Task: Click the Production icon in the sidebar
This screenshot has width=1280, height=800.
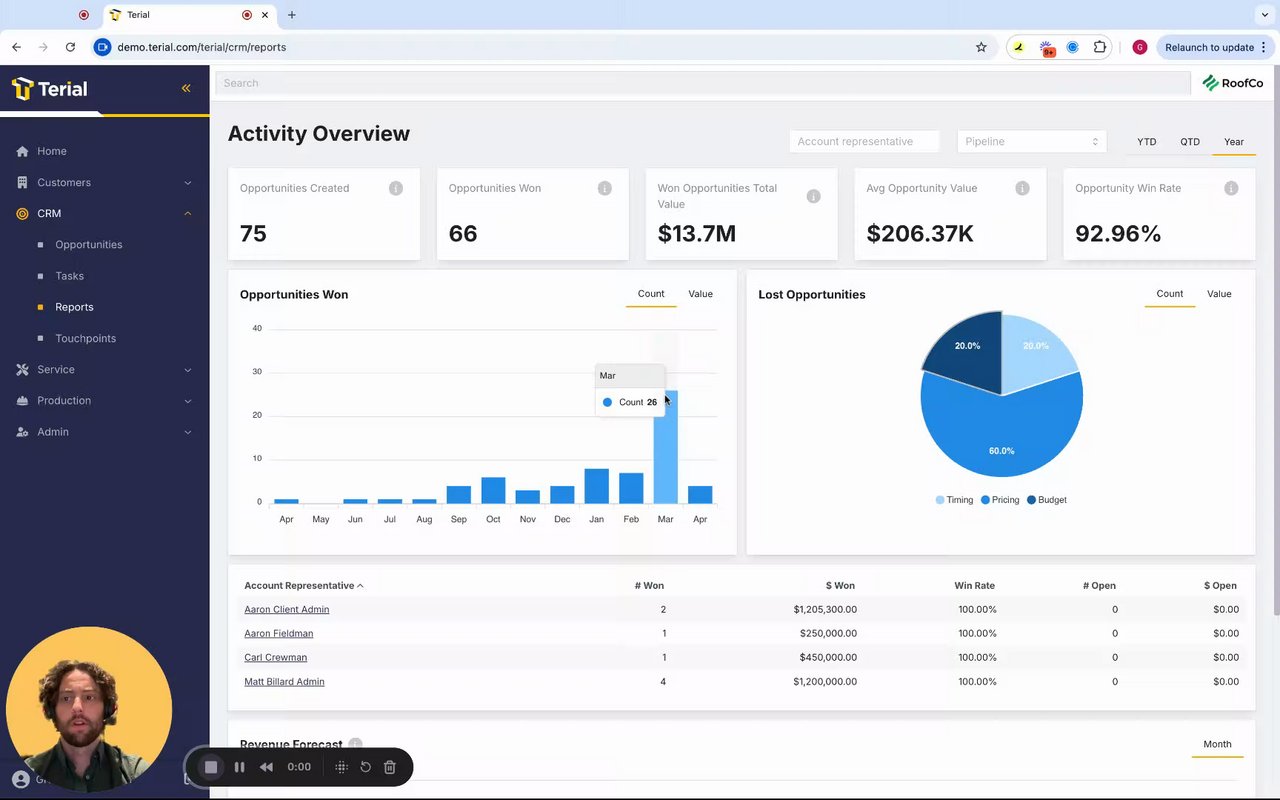Action: [x=22, y=400]
